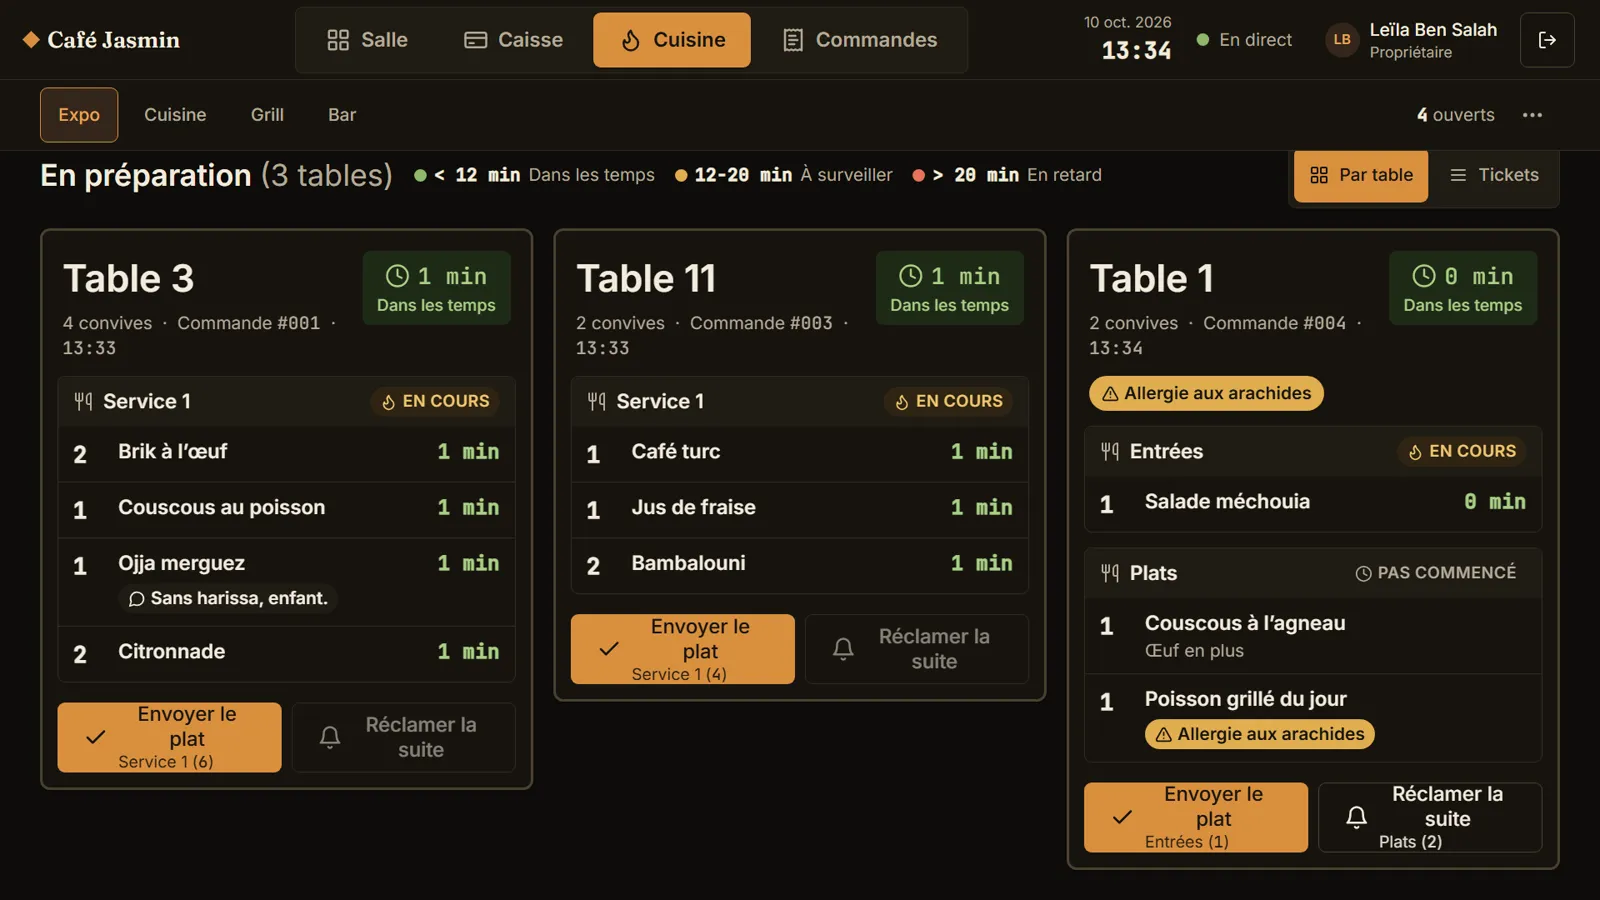Click Table 3 Service 1 cutlery icon
The image size is (1600, 900).
tap(83, 401)
